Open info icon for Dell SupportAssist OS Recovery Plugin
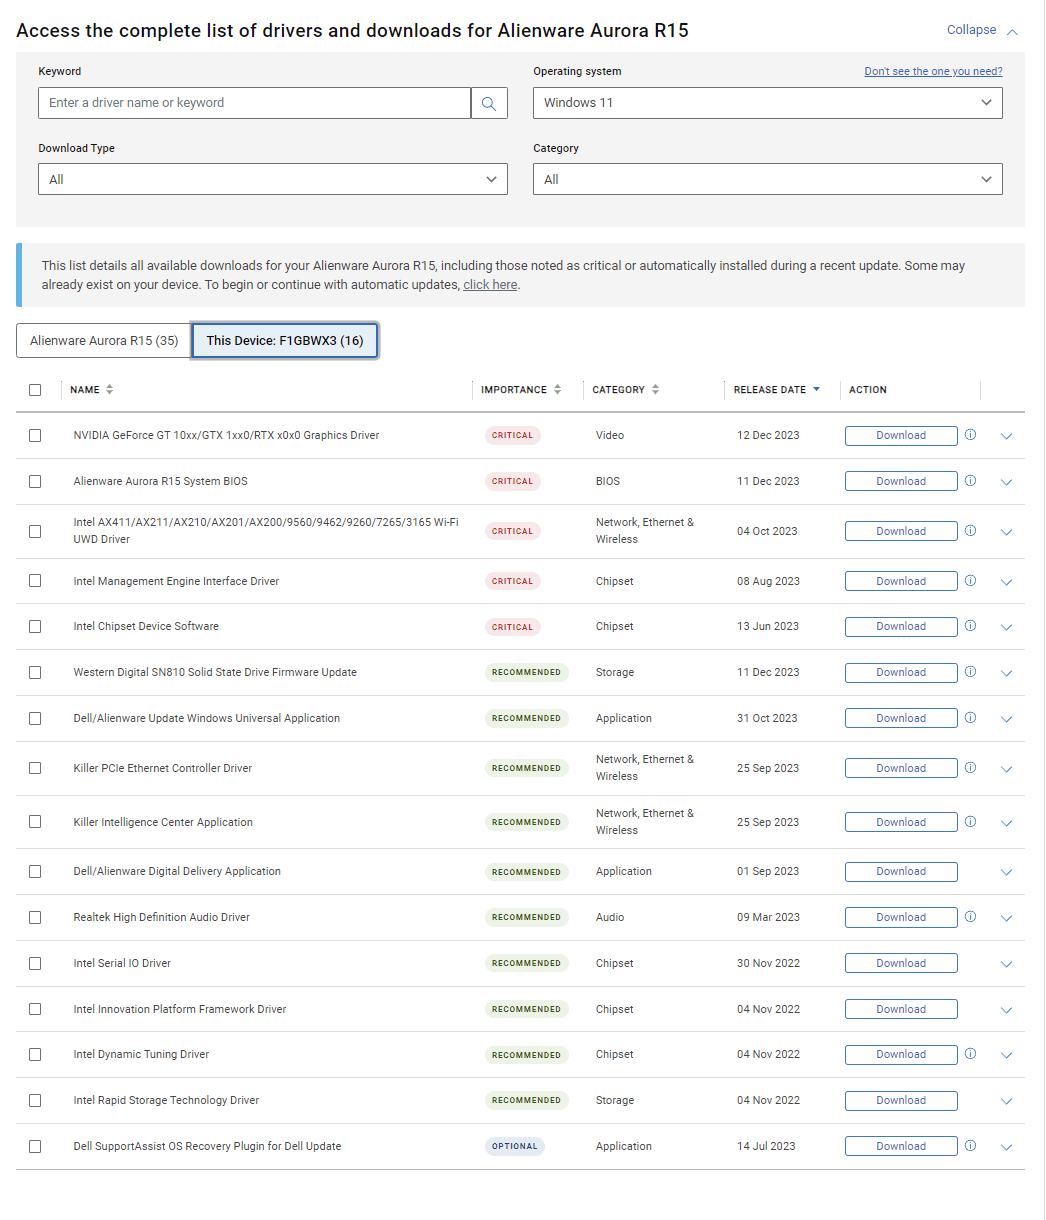1046x1220 pixels. pyautogui.click(x=970, y=1146)
